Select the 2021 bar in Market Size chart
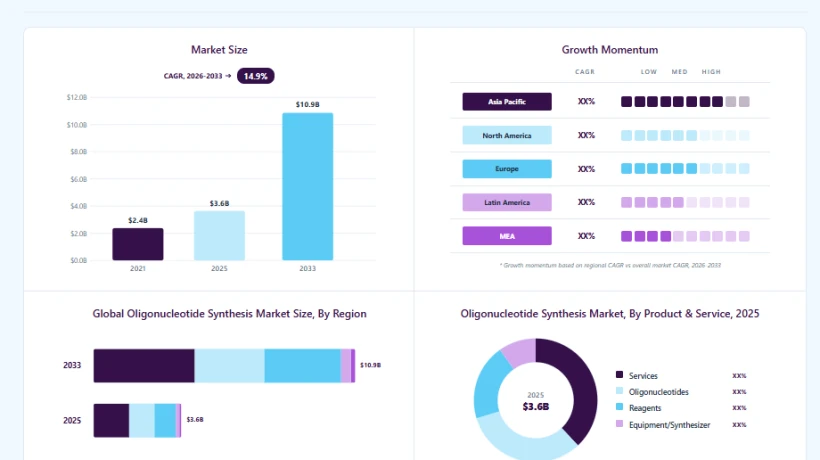This screenshot has width=820, height=460. pyautogui.click(x=138, y=244)
